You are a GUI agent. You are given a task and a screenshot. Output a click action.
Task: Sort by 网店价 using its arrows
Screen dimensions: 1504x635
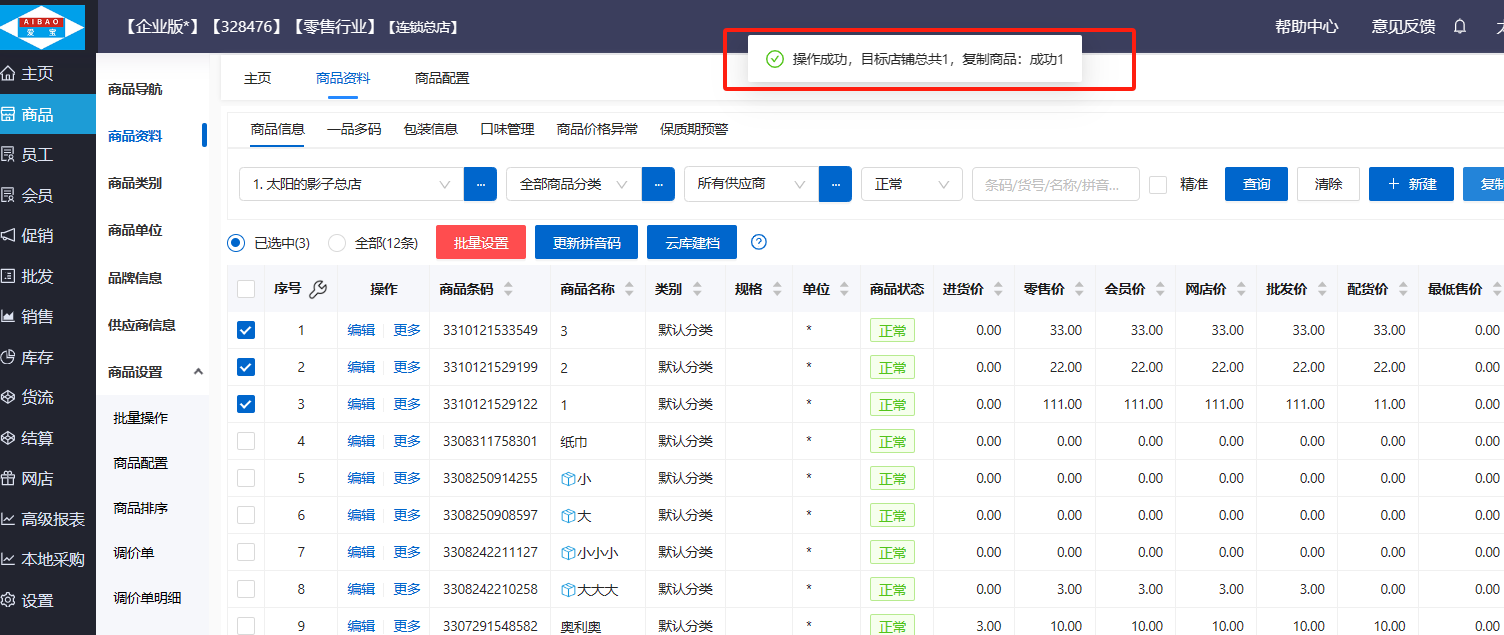point(1240,289)
